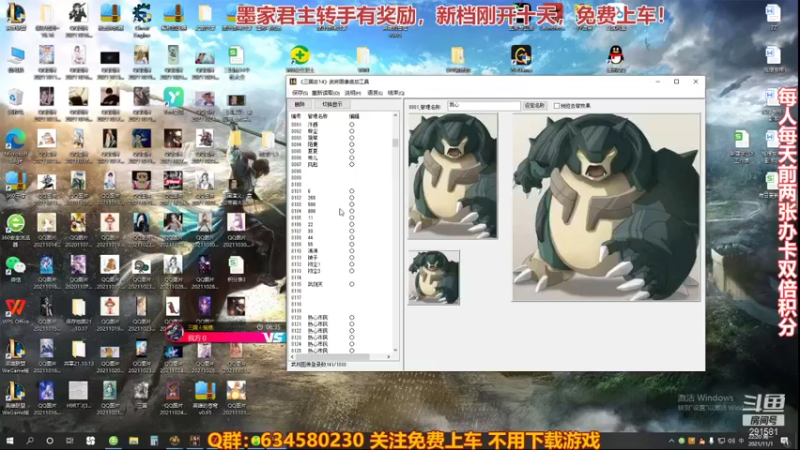Select the edit circle in row 0104
This screenshot has height=450, width=800.
tap(352, 211)
